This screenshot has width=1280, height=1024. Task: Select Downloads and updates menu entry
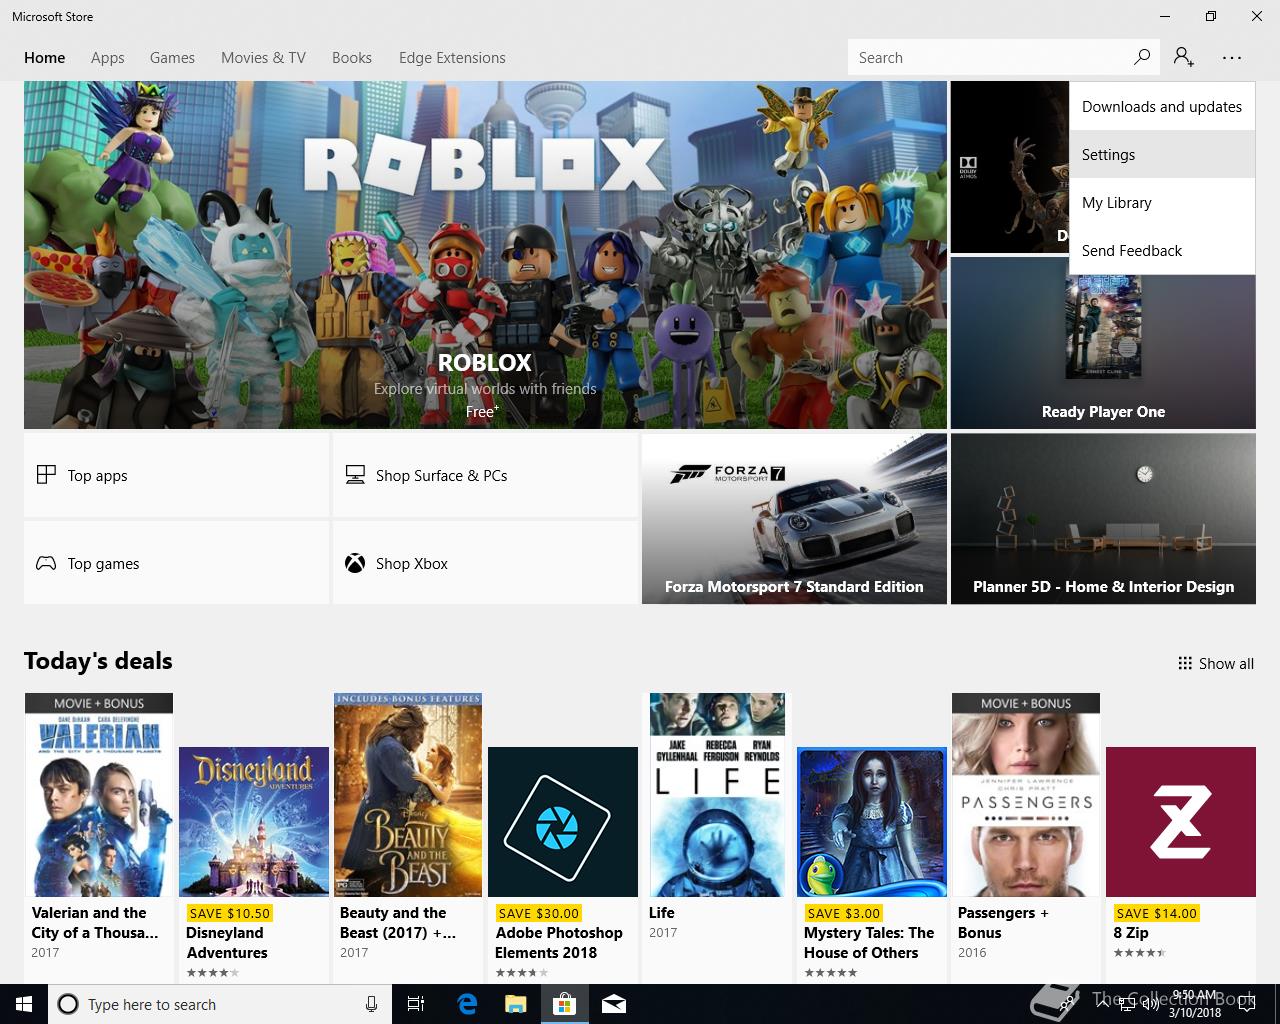click(x=1162, y=106)
